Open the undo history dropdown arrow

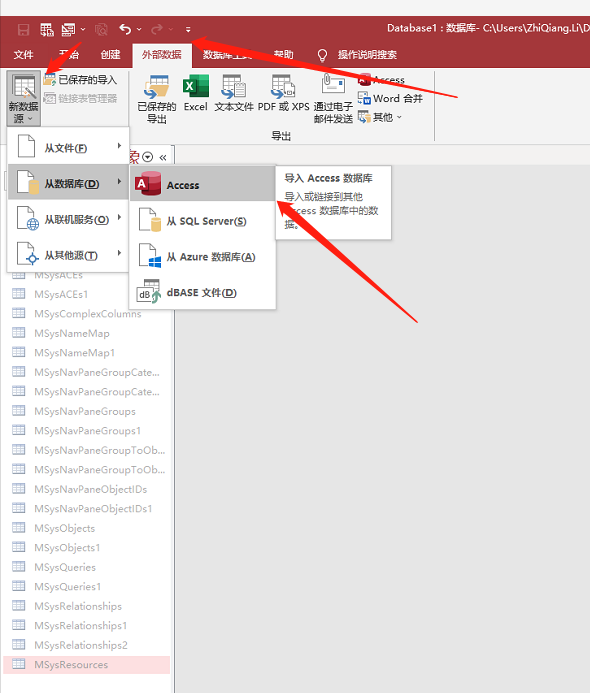139,30
